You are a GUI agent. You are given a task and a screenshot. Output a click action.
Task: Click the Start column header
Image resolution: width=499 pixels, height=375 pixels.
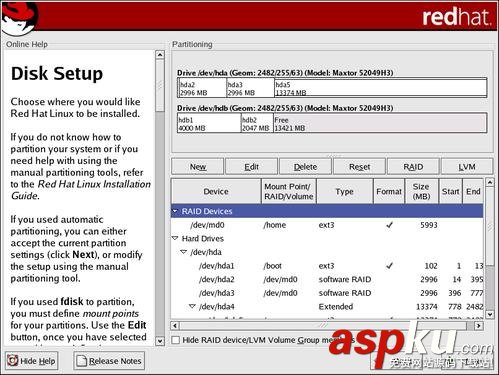(450, 191)
